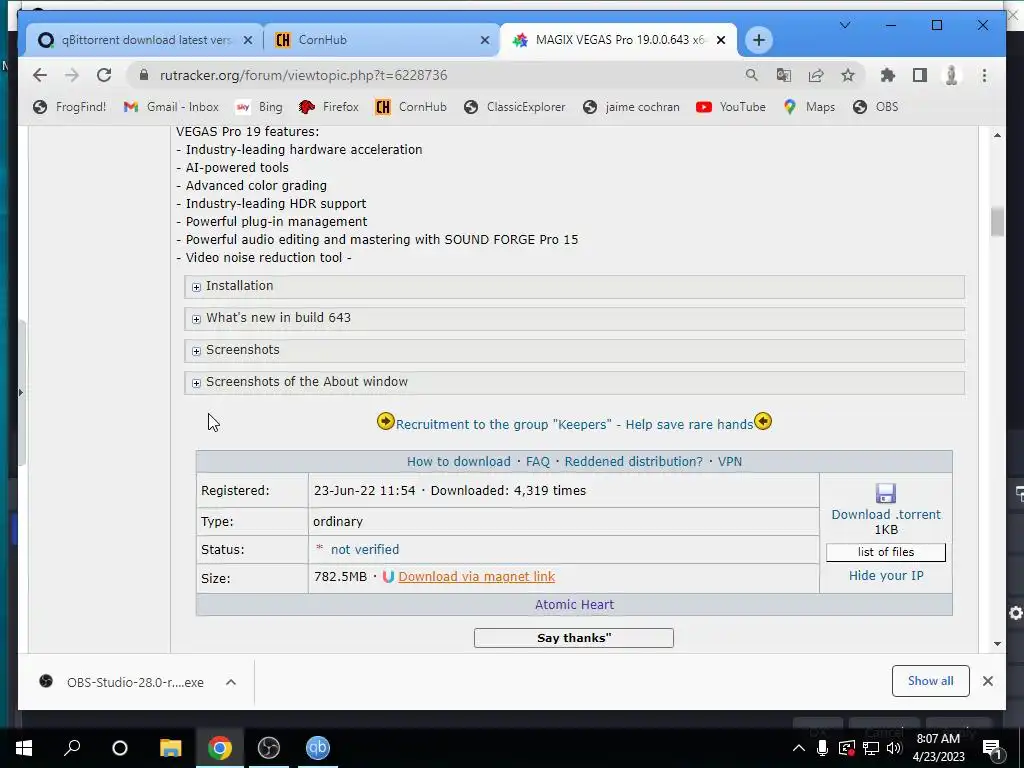Open the Hide your IP link

[x=886, y=576]
